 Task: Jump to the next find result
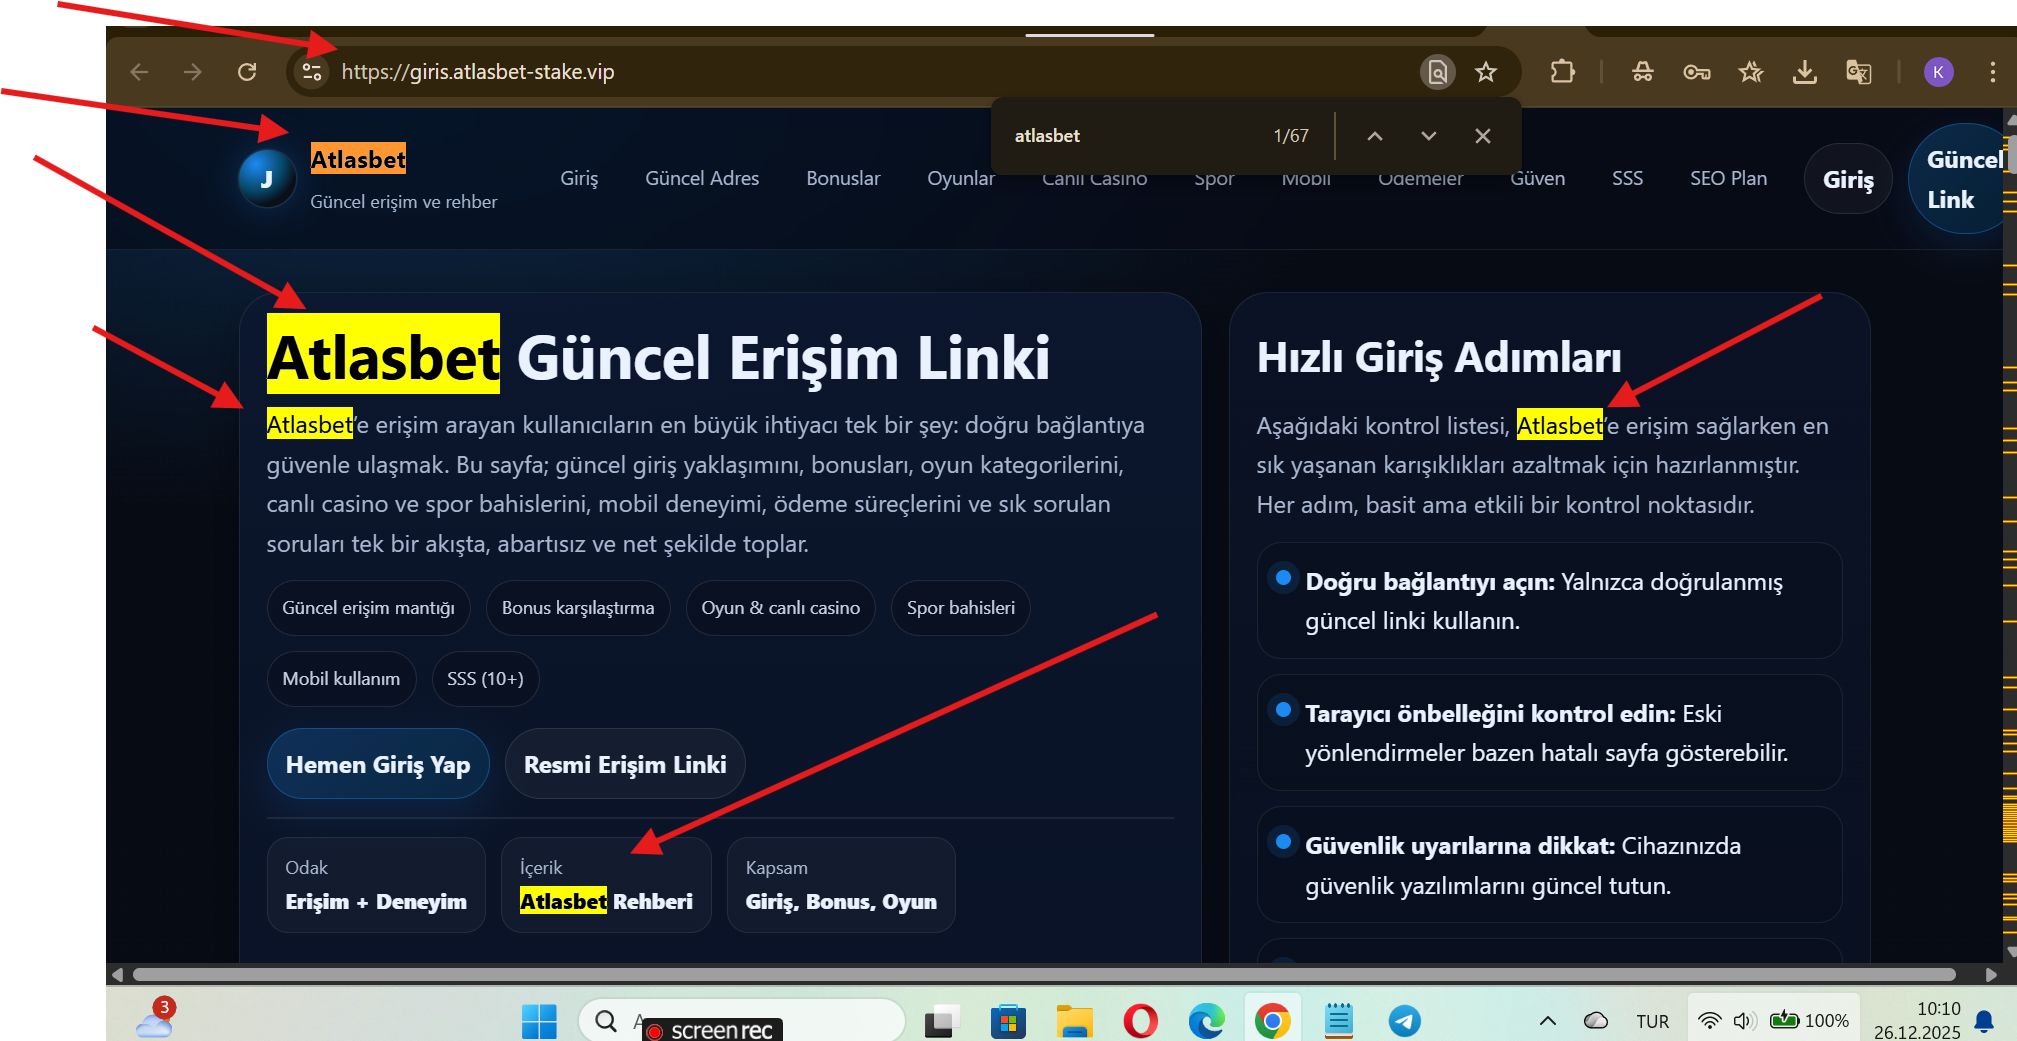point(1429,136)
